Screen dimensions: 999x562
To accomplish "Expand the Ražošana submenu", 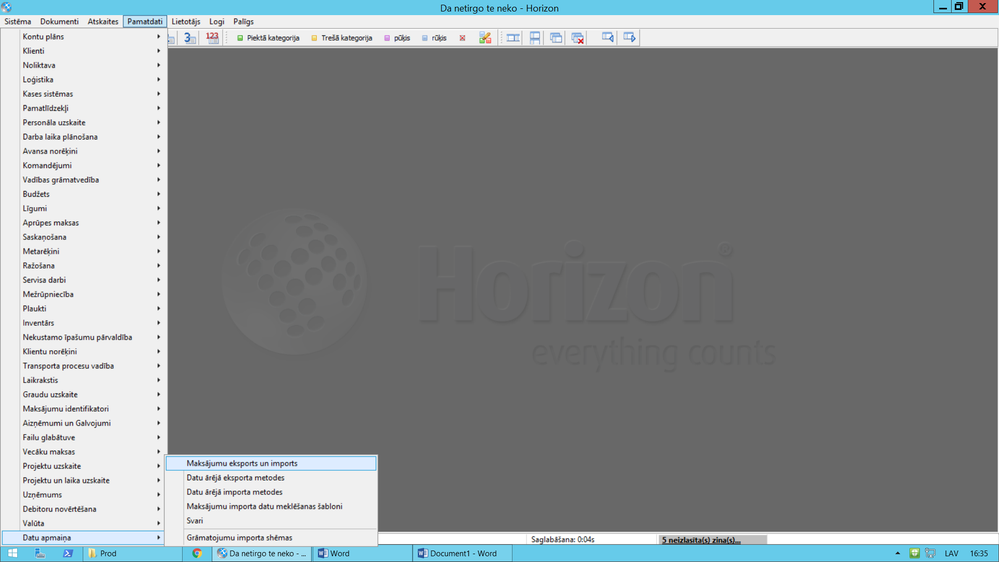I will pos(83,266).
